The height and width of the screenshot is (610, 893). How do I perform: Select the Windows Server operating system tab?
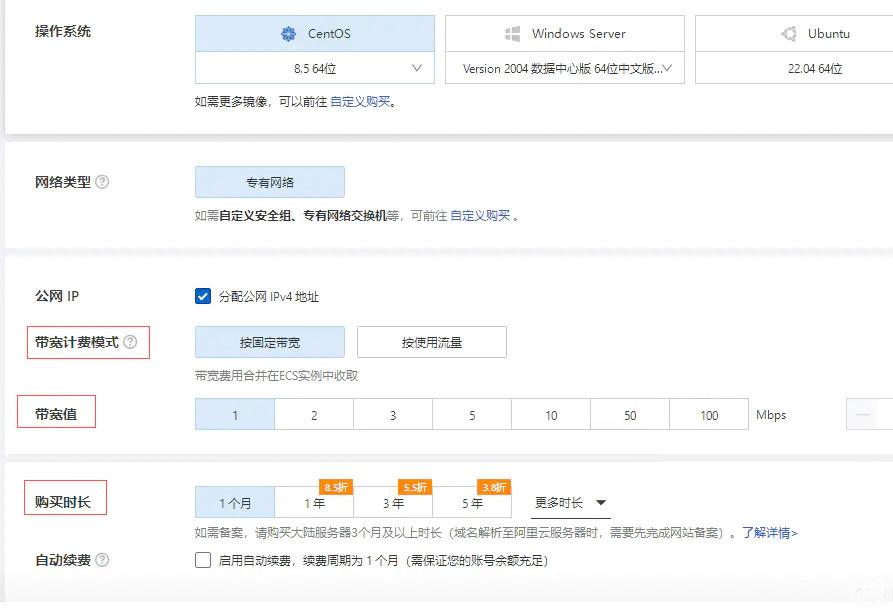[x=564, y=34]
